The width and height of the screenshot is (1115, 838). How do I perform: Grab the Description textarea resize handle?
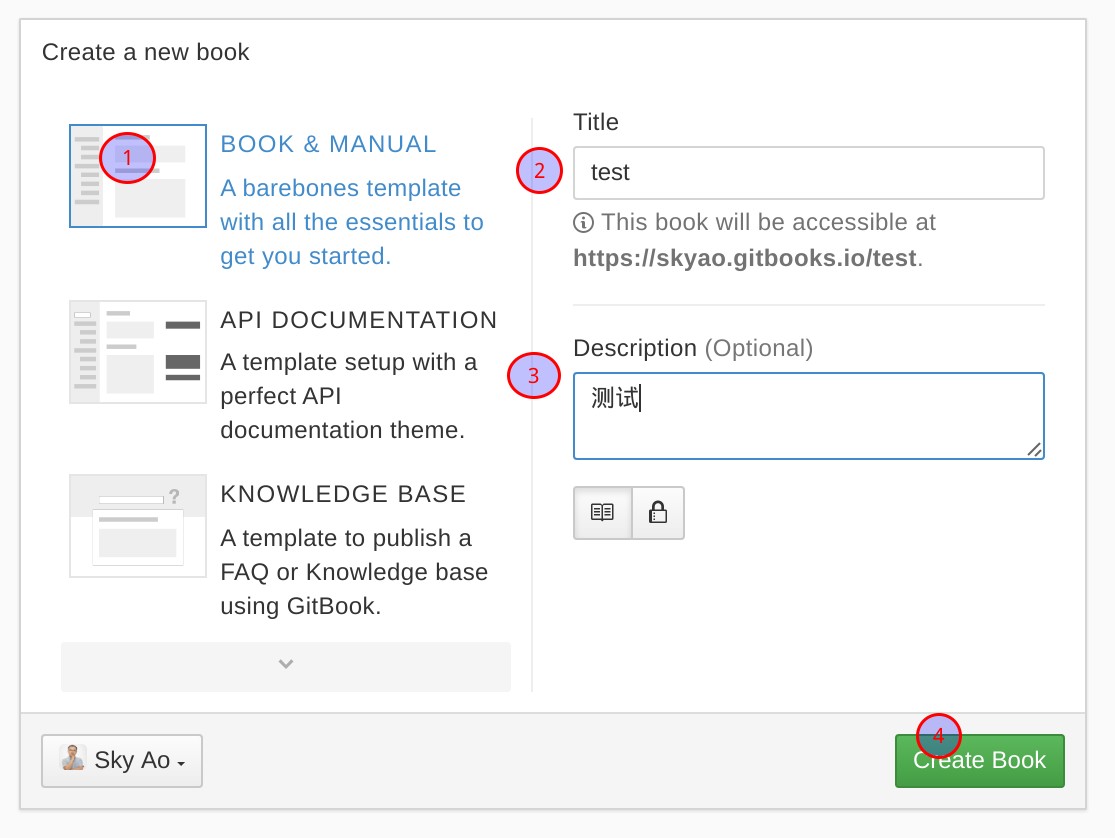point(1035,450)
